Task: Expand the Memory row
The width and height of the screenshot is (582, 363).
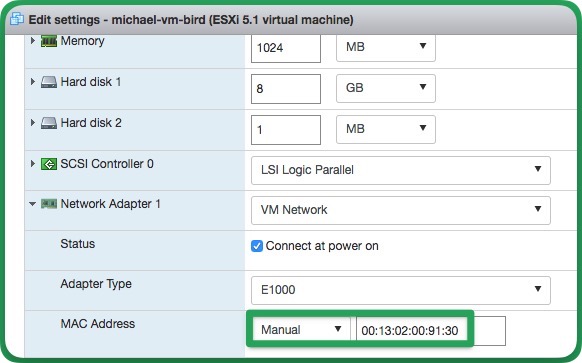Action: click(32, 40)
